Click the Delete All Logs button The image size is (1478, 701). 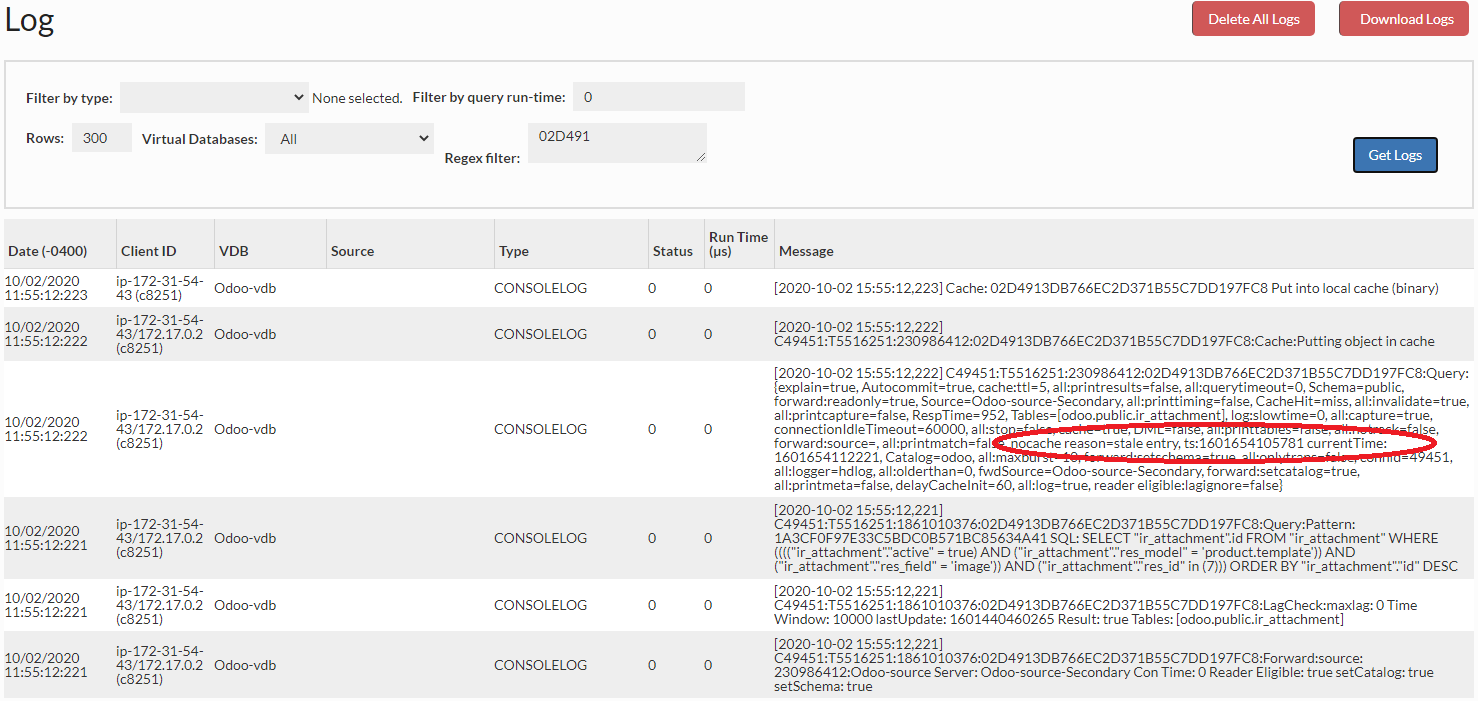1253,19
